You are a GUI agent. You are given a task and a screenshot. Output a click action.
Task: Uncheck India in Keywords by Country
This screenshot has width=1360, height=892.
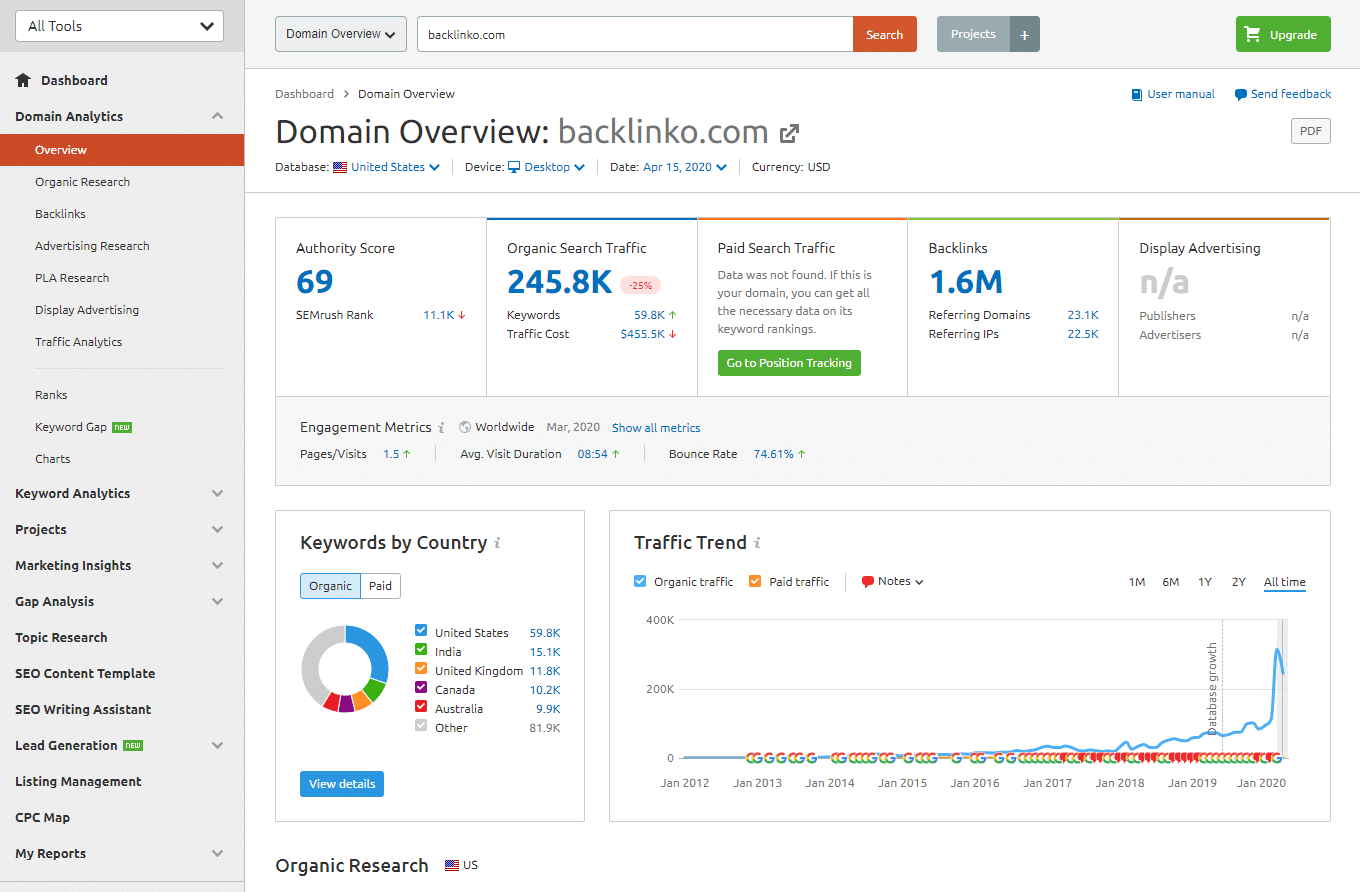point(422,650)
